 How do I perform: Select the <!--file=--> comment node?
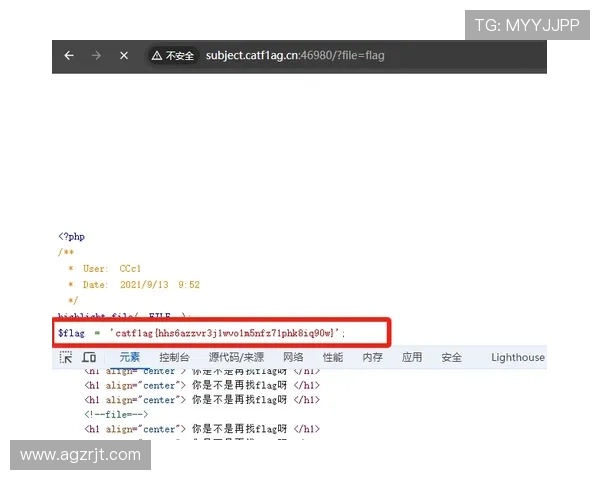(116, 415)
